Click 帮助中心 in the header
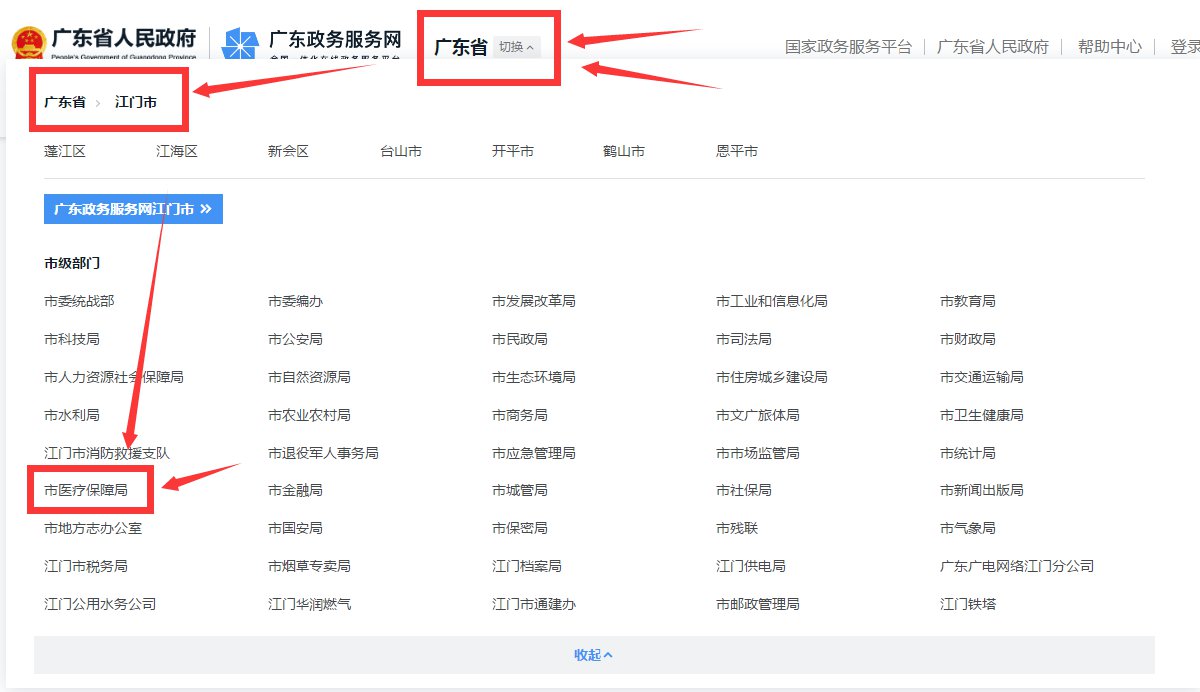This screenshot has width=1200, height=692. click(x=1109, y=47)
